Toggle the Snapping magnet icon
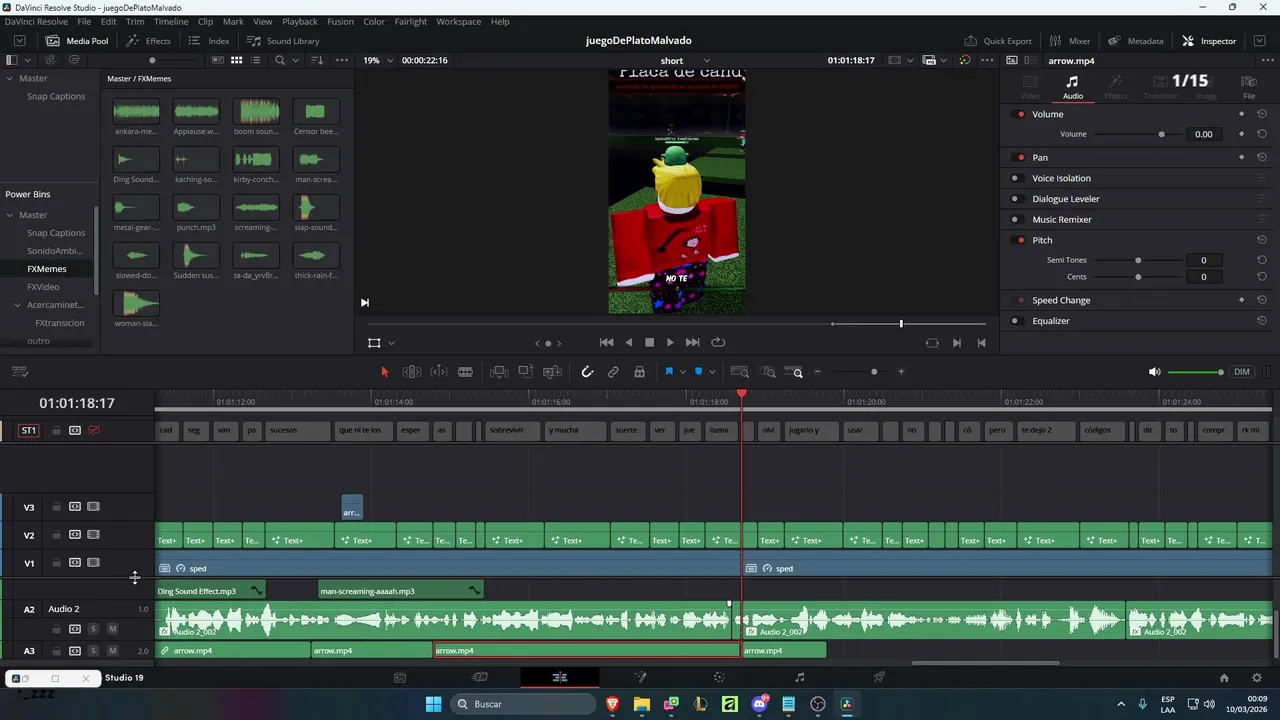This screenshot has width=1280, height=720. point(587,372)
